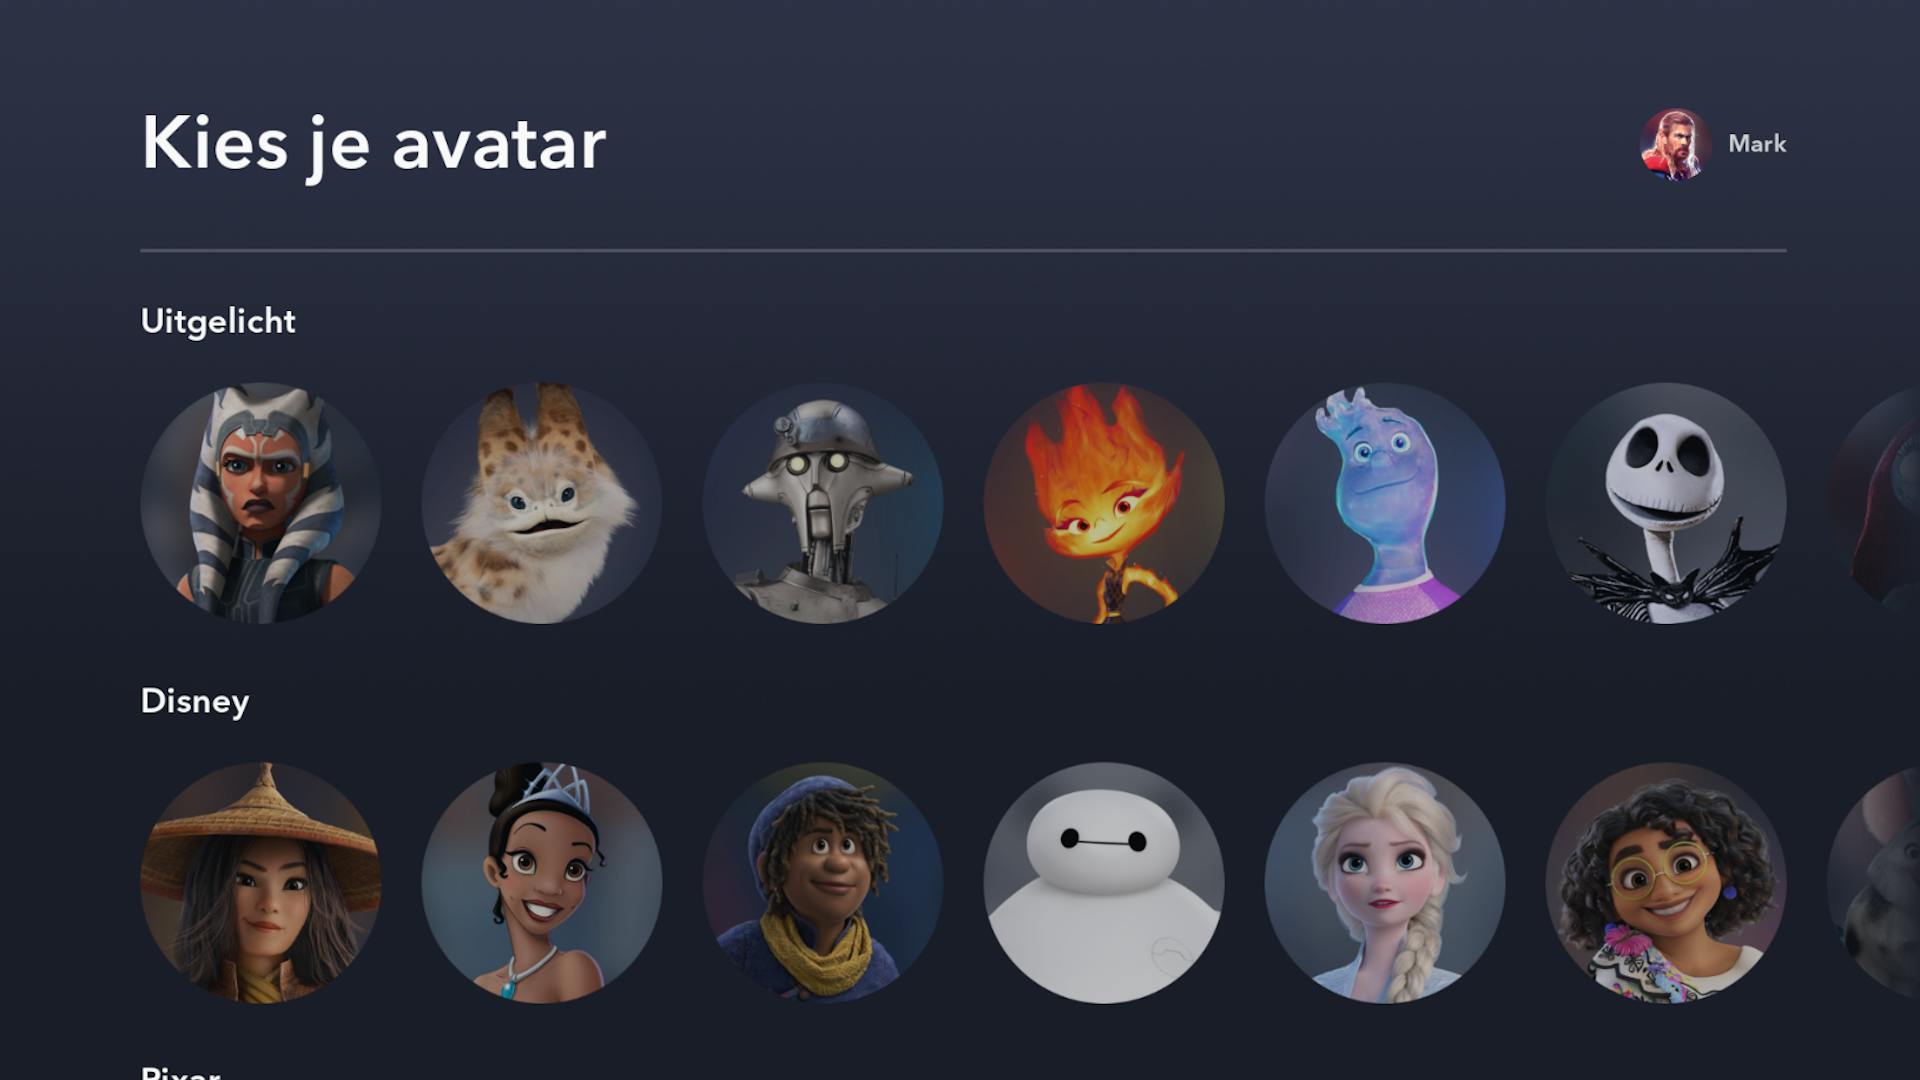Viewport: 1920px width, 1080px height.
Task: Select the curly-haired girl with glasses avatar
Action: click(x=1666, y=883)
